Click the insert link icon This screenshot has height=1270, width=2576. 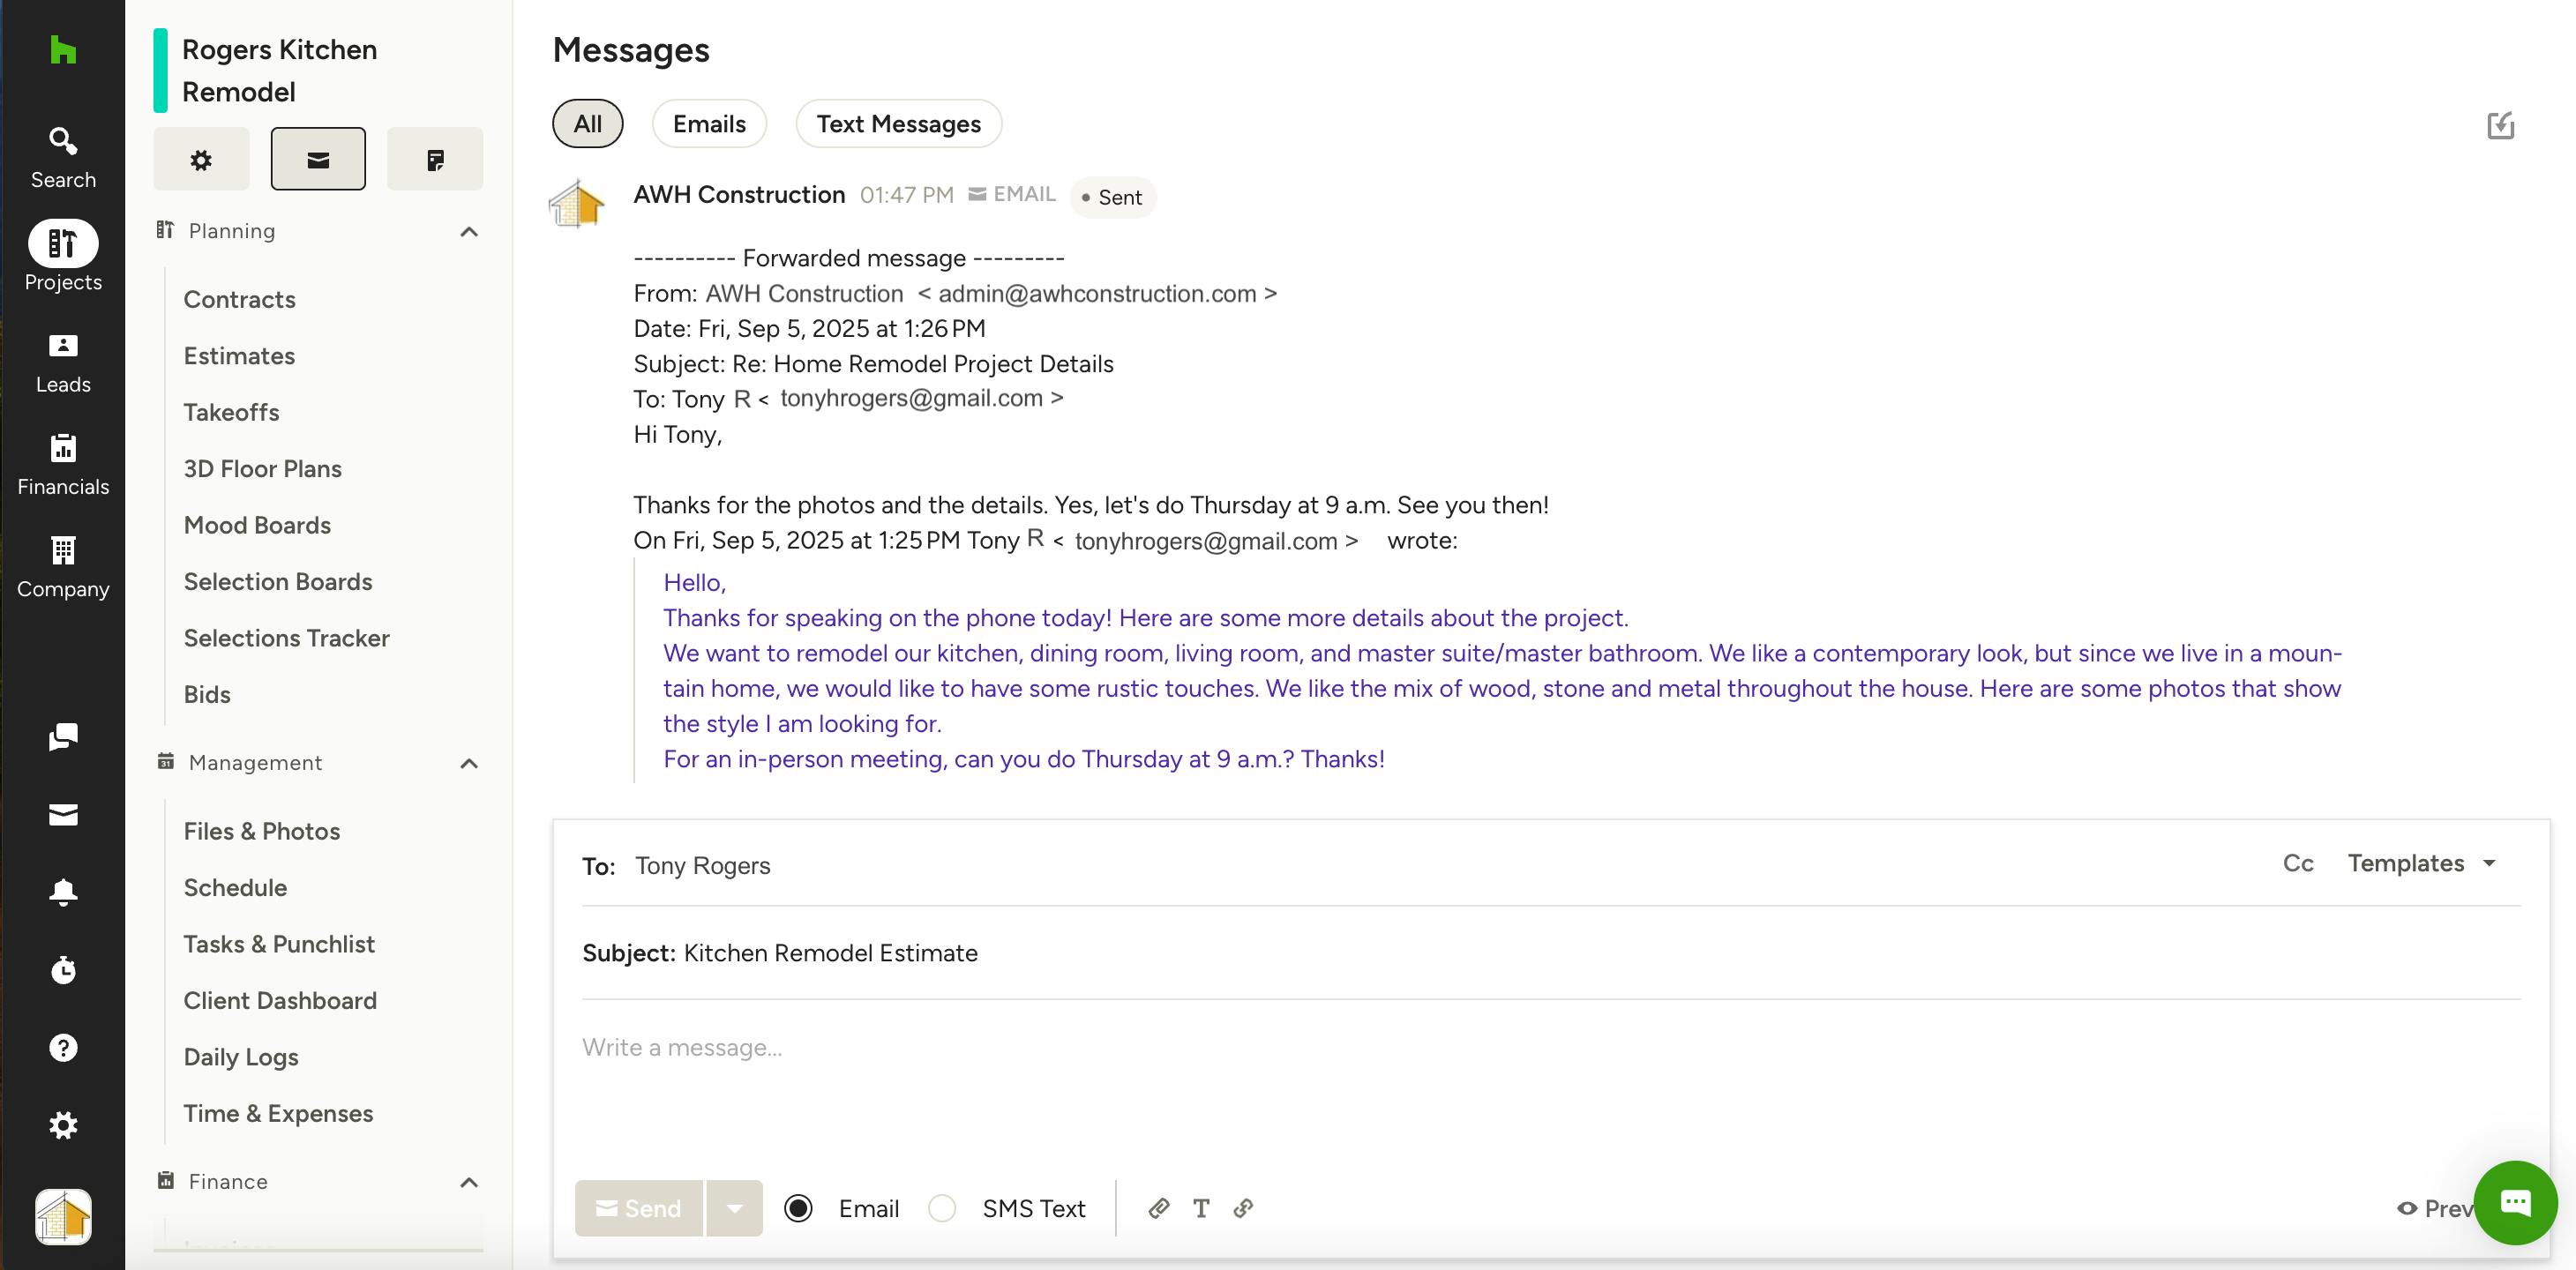click(x=1243, y=1208)
